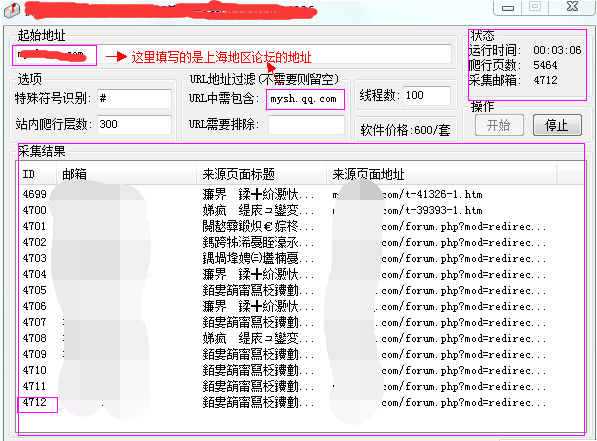Image resolution: width=597 pixels, height=441 pixels.
Task: Focus the 站内爬行层数 field with 300
Action: coord(134,125)
